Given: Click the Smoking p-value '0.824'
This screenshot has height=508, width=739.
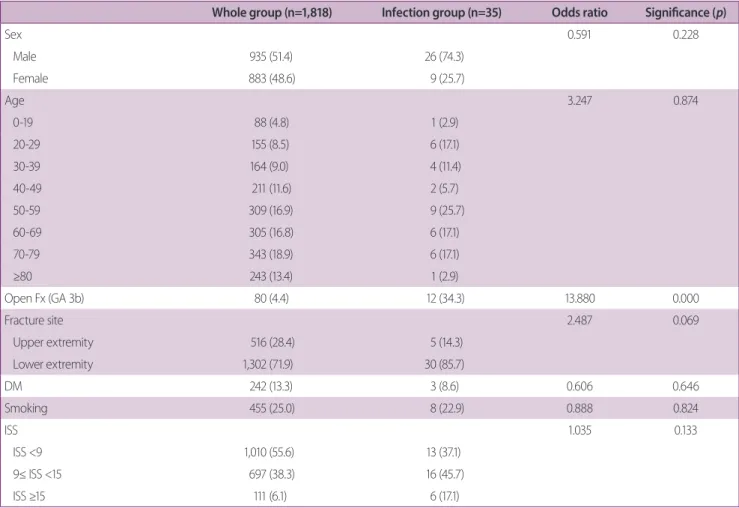Looking at the screenshot, I should [x=686, y=408].
